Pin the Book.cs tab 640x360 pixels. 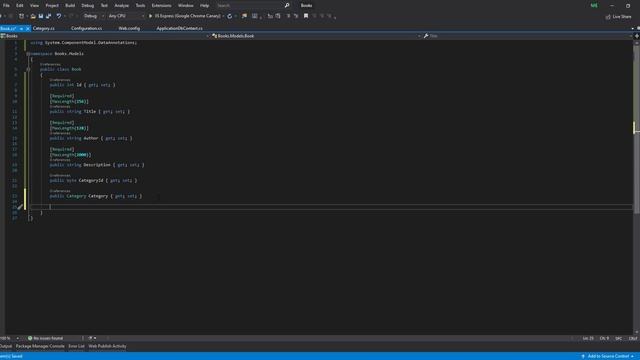21,29
